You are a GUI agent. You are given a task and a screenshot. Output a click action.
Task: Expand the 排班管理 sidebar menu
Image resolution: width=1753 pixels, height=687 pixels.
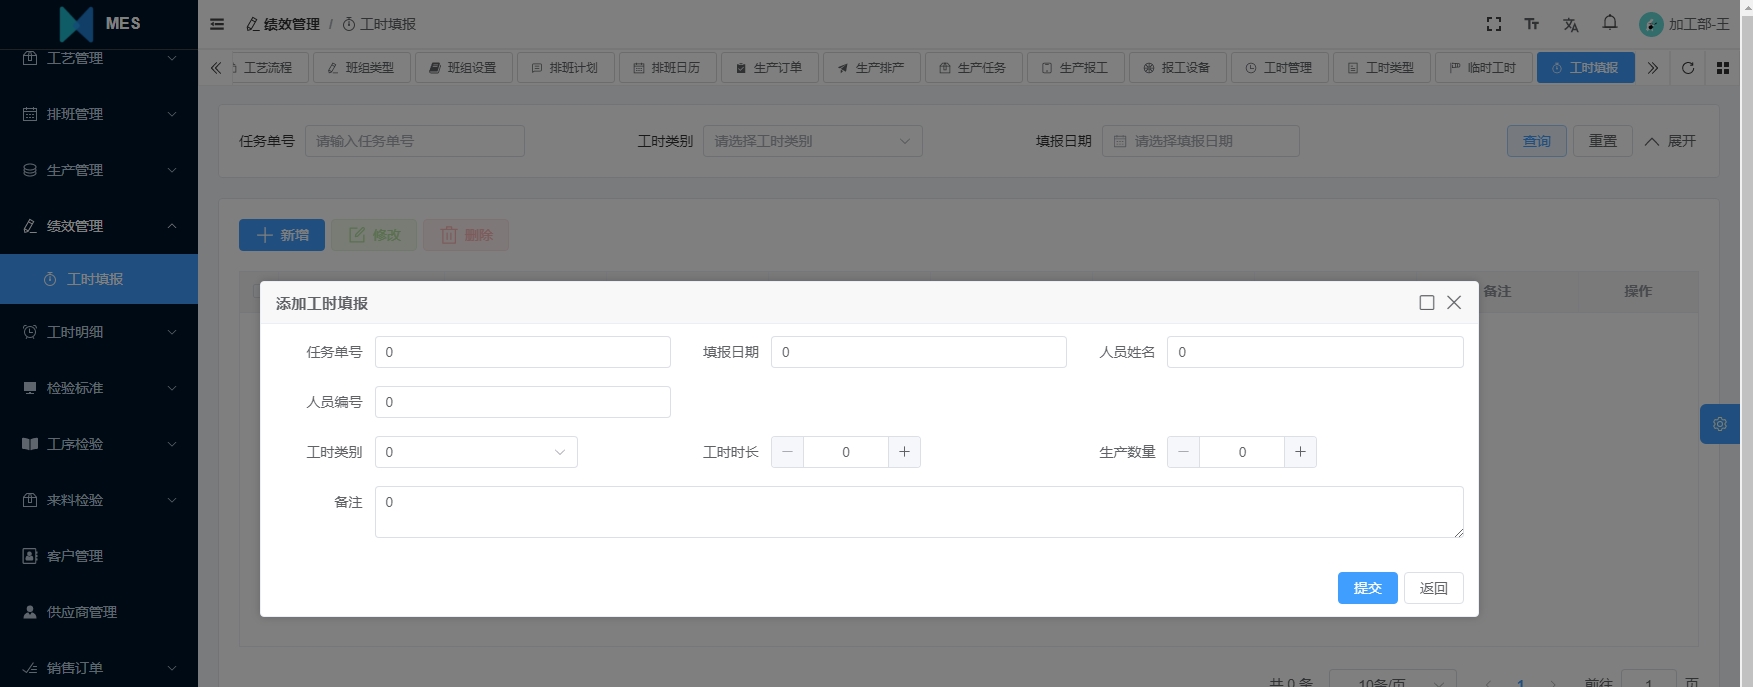pos(99,114)
